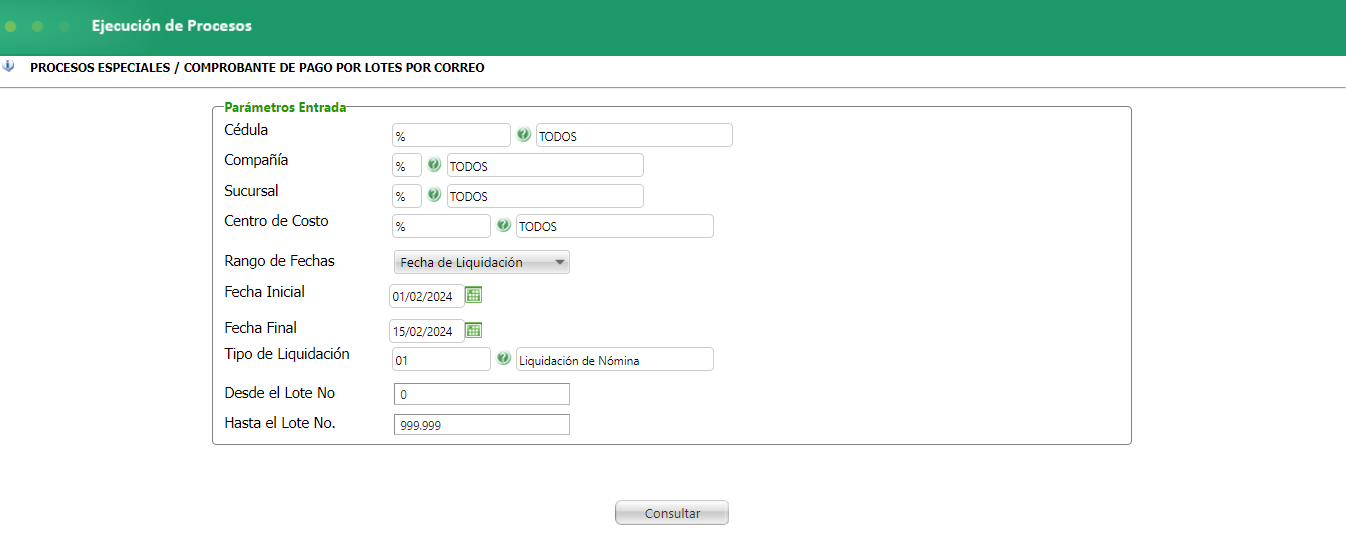This screenshot has height=547, width=1346.
Task: Expand the Rango de Fechas dropdown
Action: (482, 262)
